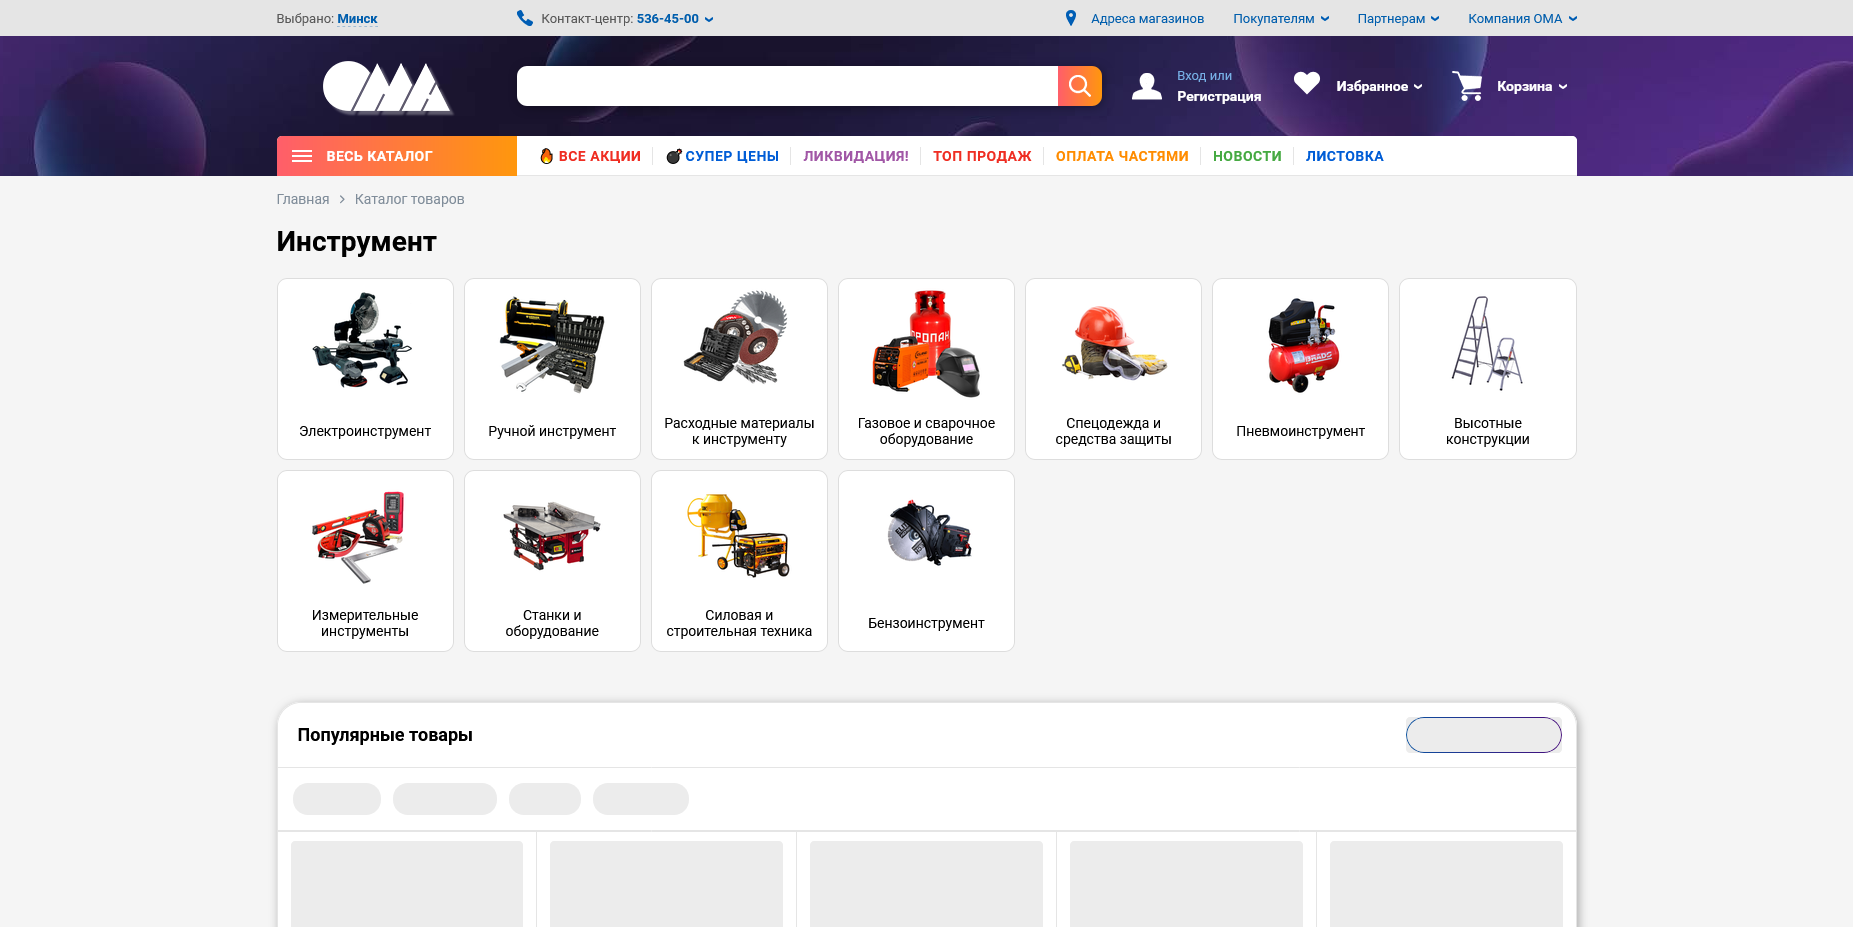Open the Высотные конструкции ladder image
The width and height of the screenshot is (1853, 927).
[x=1487, y=342]
